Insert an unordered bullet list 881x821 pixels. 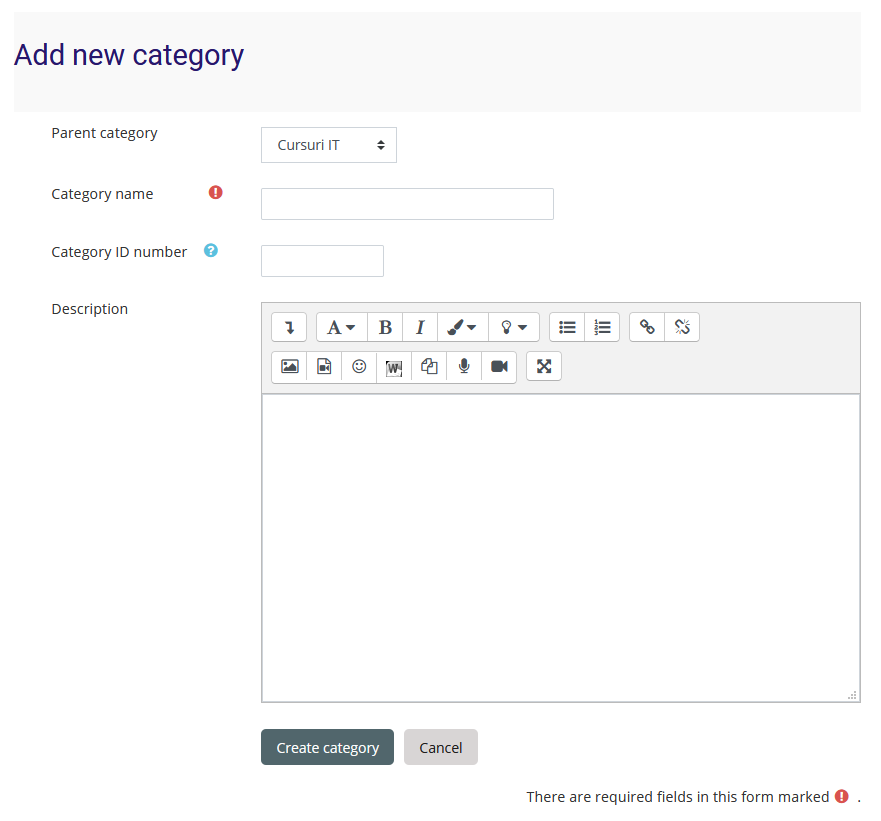tap(567, 327)
